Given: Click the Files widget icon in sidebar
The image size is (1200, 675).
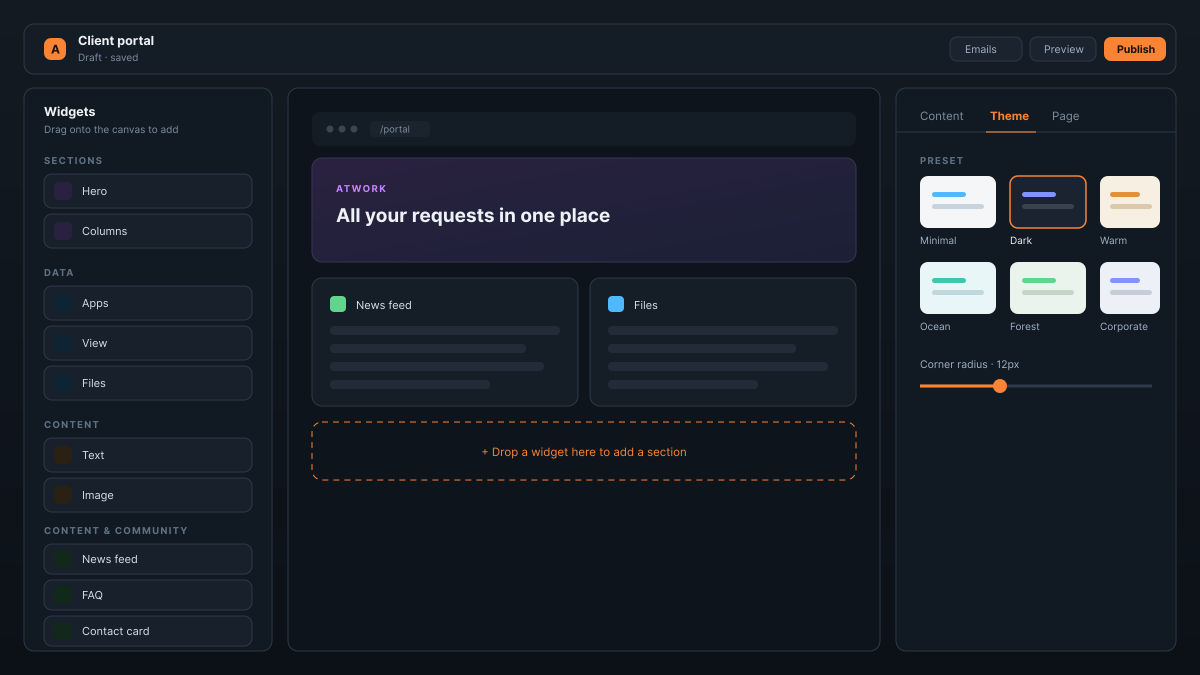Looking at the screenshot, I should tap(63, 383).
